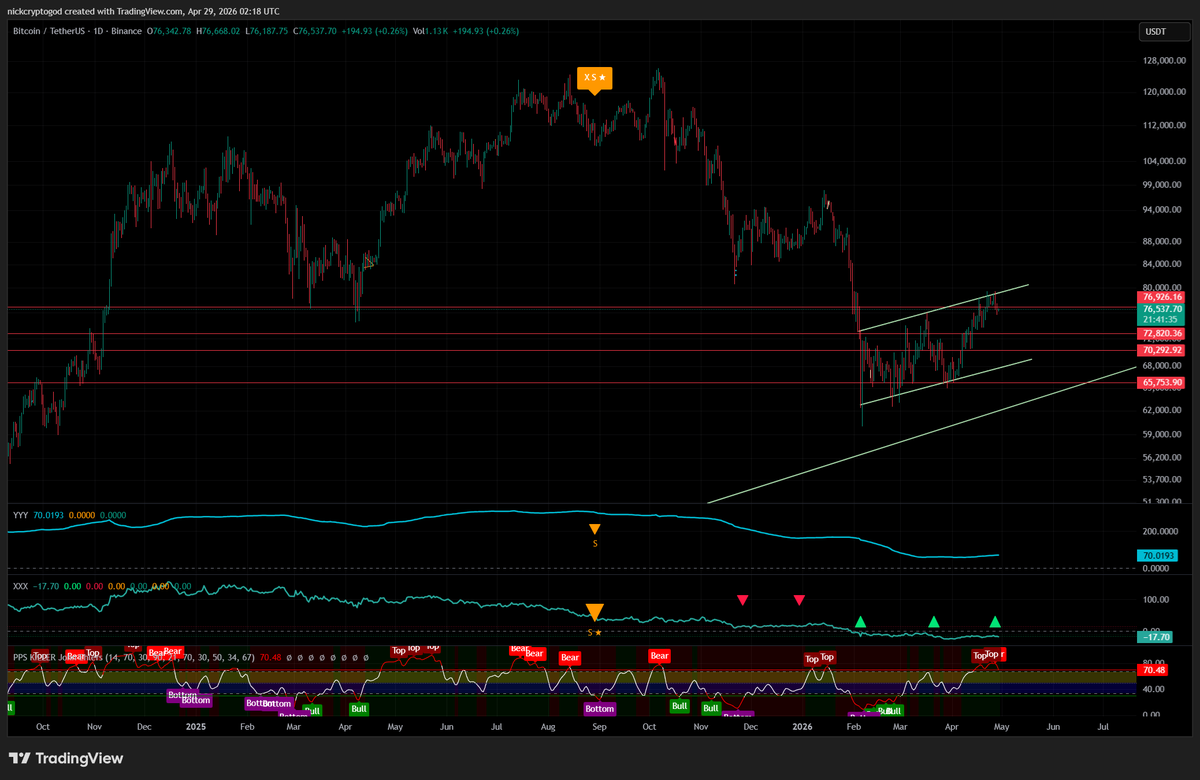Click 128,000.00 on the price axis

pos(1165,61)
